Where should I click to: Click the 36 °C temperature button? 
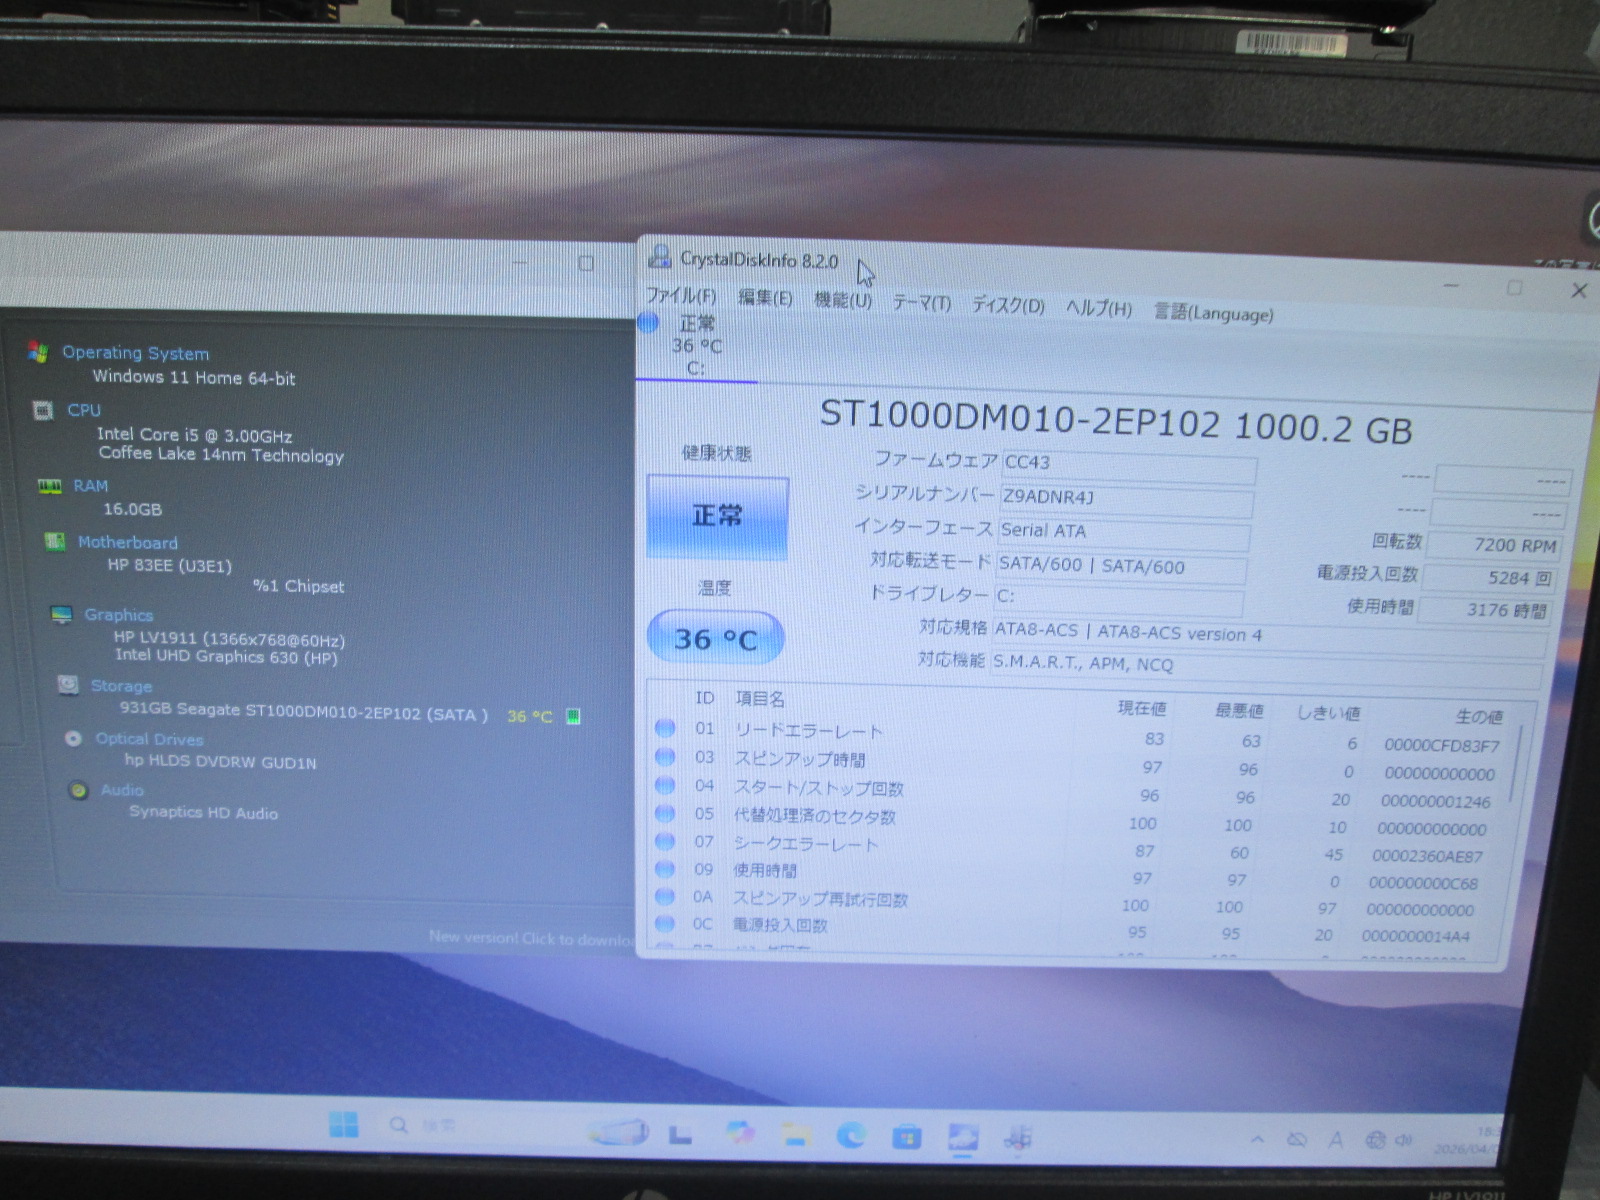pyautogui.click(x=715, y=639)
